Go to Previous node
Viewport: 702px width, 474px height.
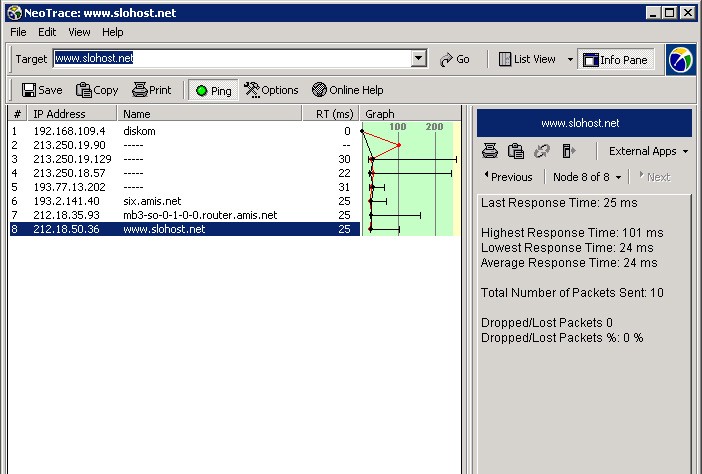(509, 177)
